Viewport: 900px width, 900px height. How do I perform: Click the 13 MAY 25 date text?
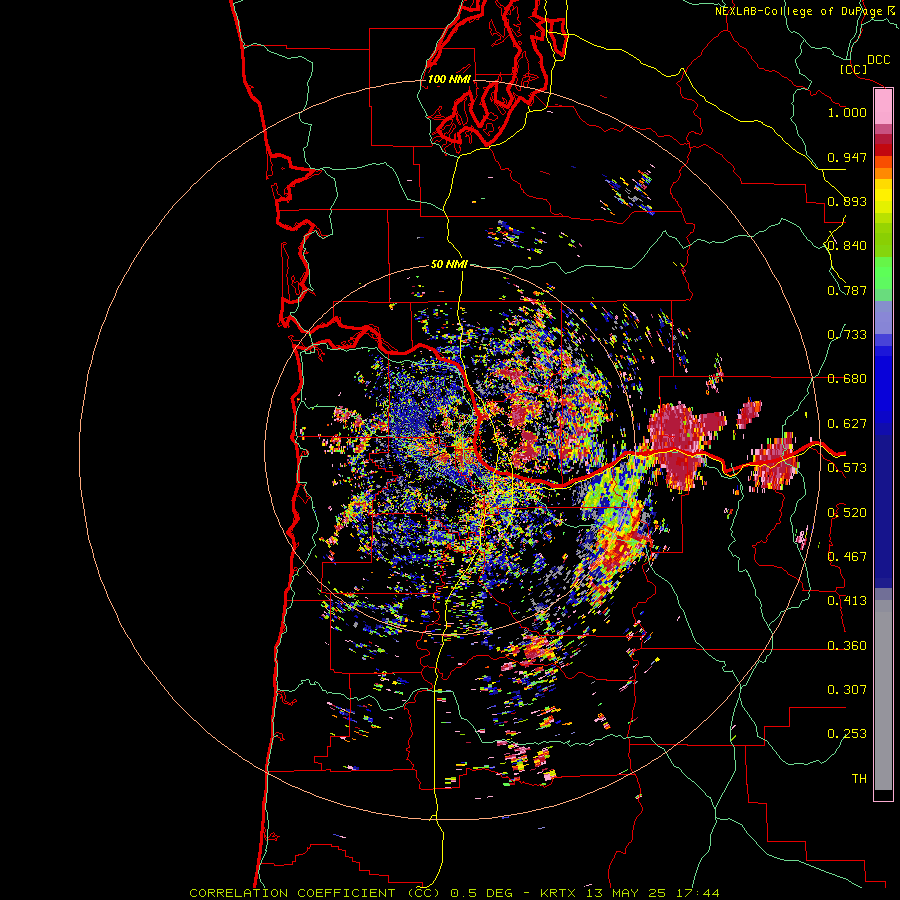pos(626,893)
